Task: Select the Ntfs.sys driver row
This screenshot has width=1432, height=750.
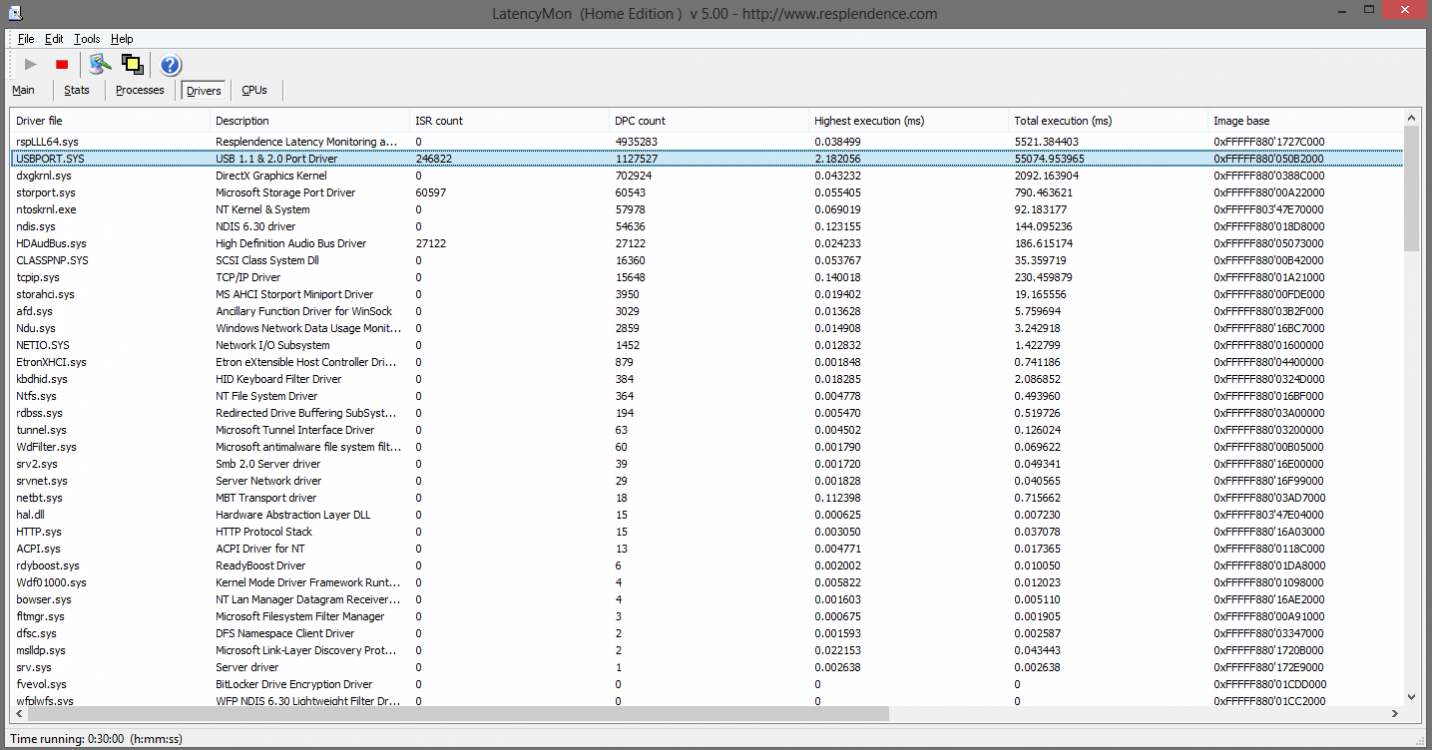Action: 707,397
